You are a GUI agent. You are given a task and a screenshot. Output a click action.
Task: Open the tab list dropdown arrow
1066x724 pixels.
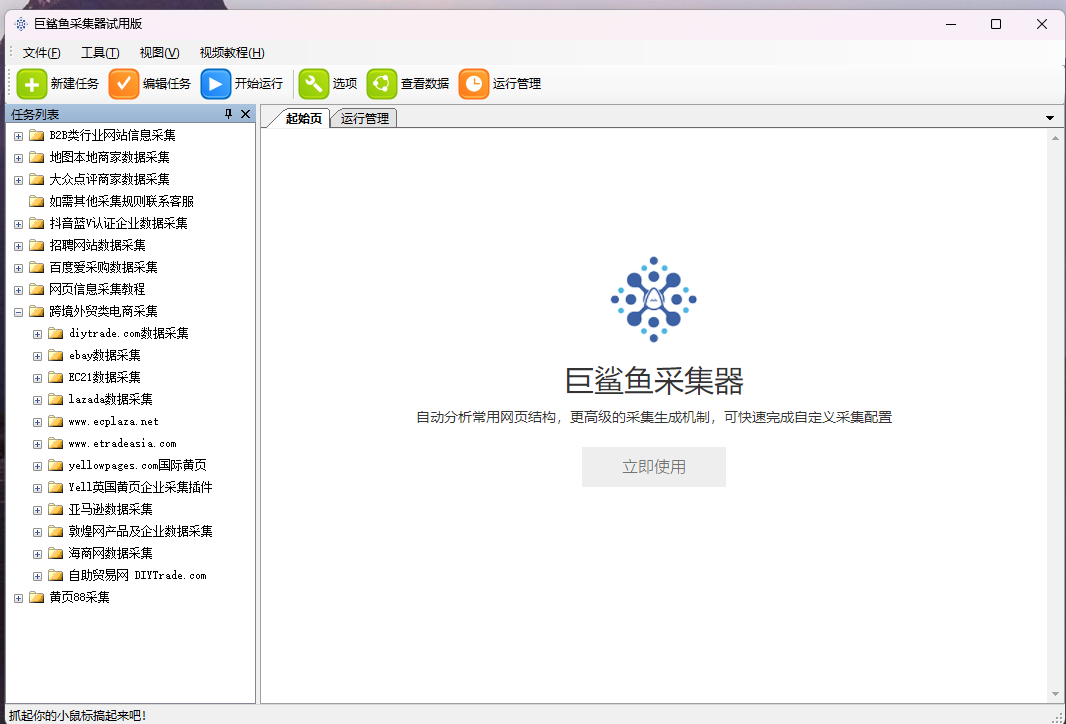(1050, 118)
